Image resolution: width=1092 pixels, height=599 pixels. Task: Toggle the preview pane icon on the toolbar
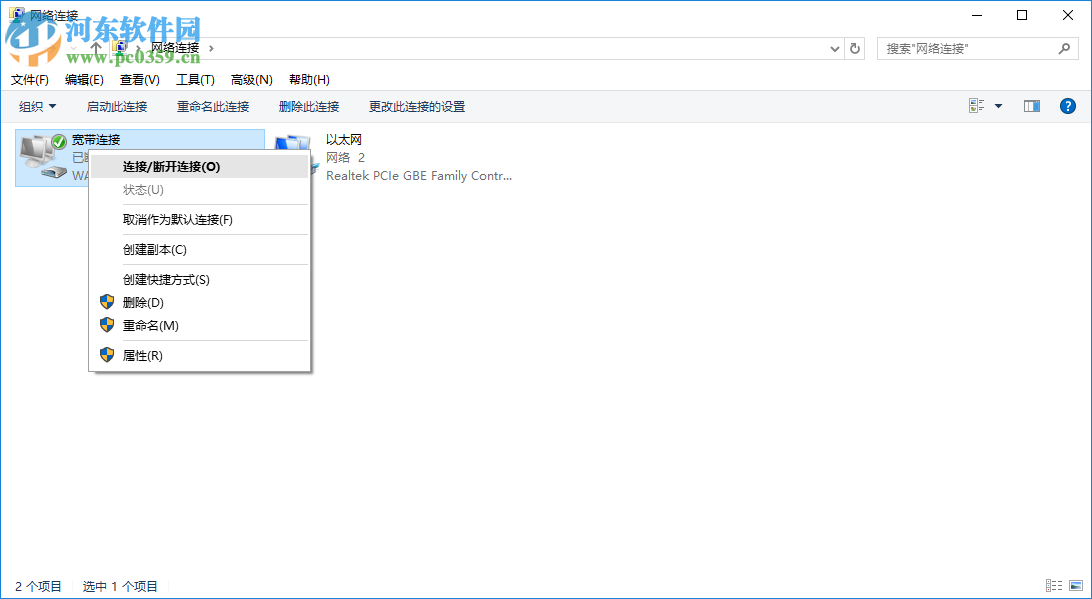pos(1031,106)
